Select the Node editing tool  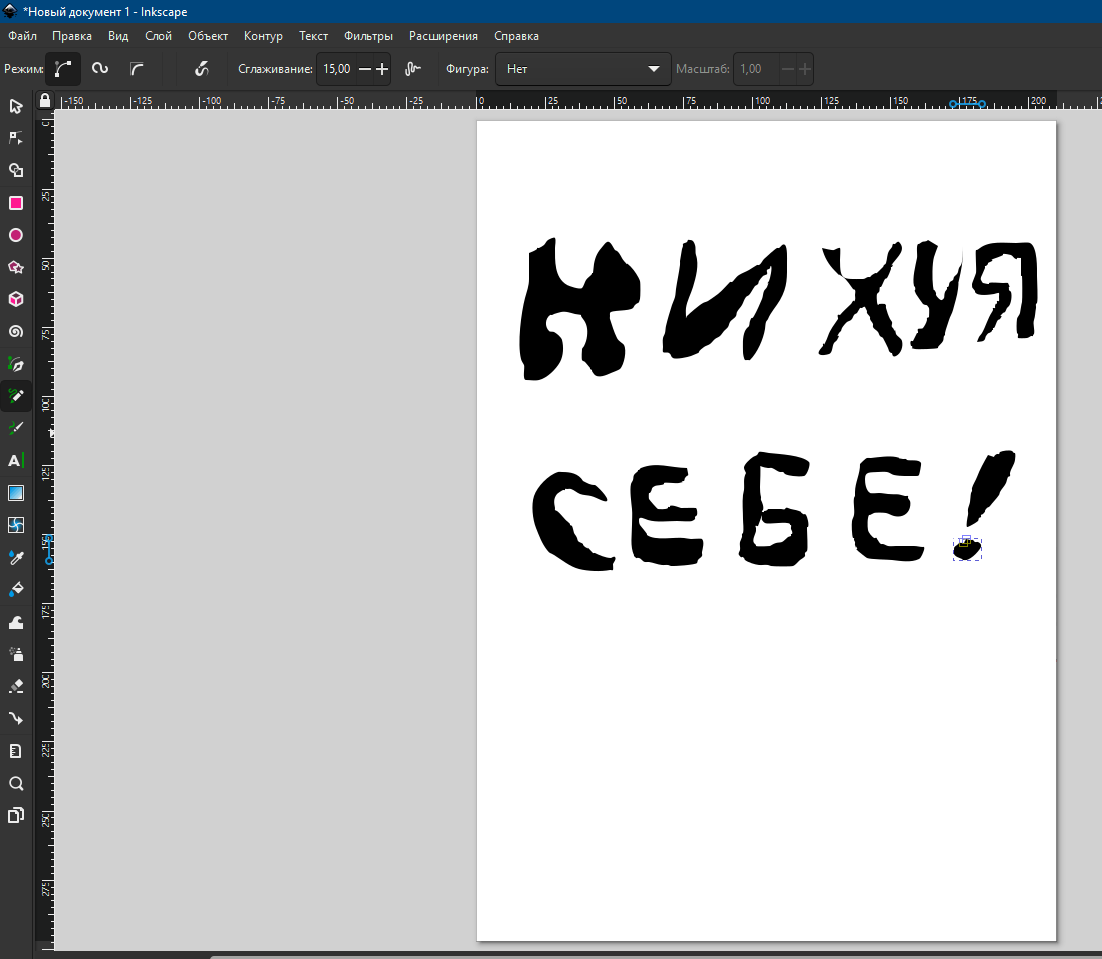click(16, 138)
